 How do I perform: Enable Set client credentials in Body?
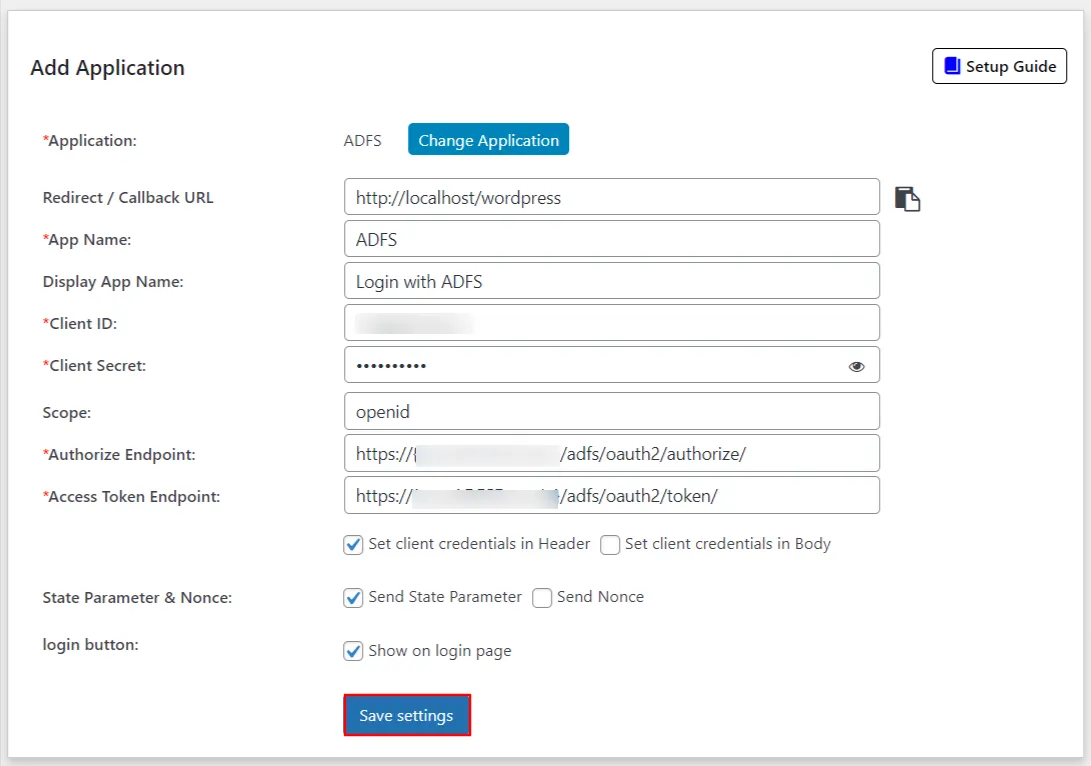pos(610,544)
